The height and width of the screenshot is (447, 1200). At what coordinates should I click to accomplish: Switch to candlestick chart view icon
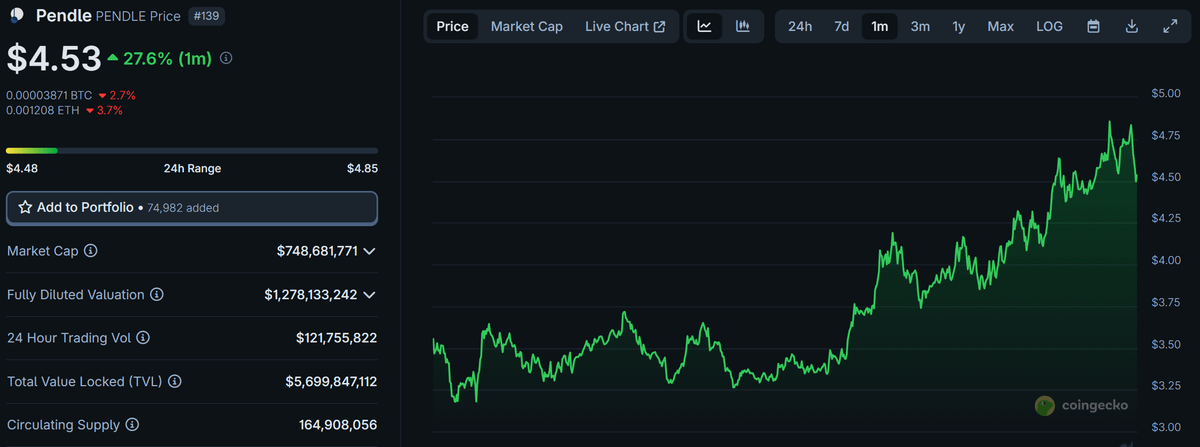point(743,26)
